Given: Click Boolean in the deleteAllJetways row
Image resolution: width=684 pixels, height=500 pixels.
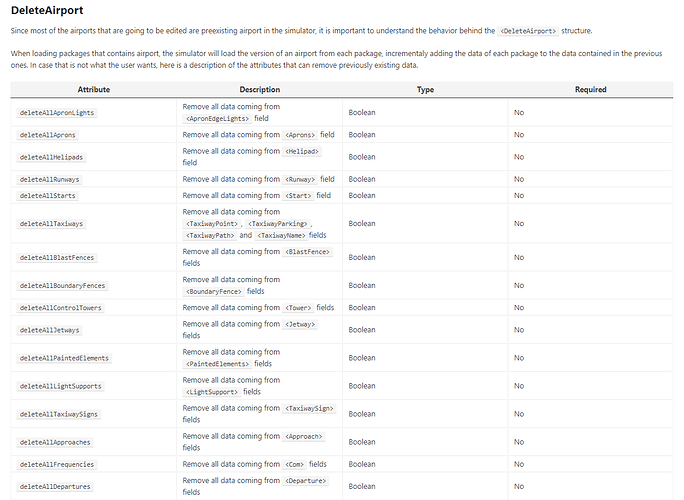Looking at the screenshot, I should click(x=362, y=330).
